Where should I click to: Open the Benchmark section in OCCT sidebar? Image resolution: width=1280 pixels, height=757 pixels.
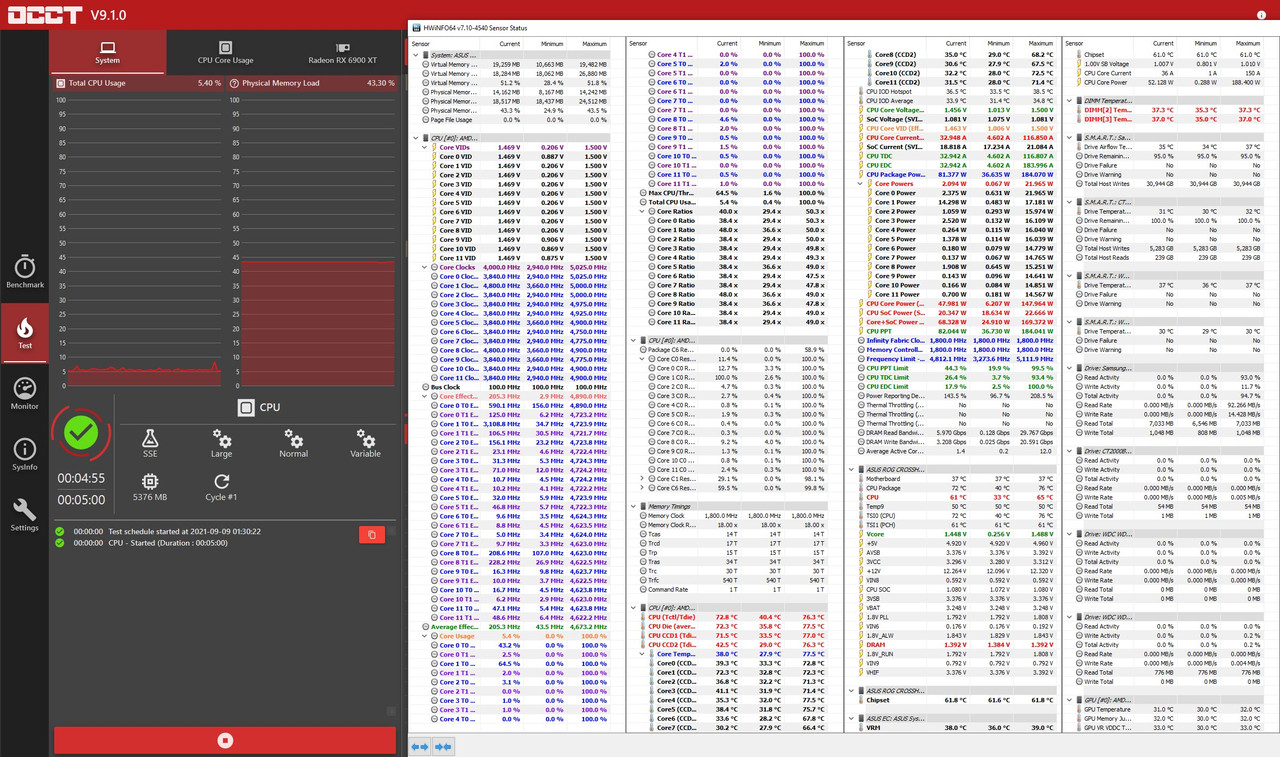click(x=25, y=272)
